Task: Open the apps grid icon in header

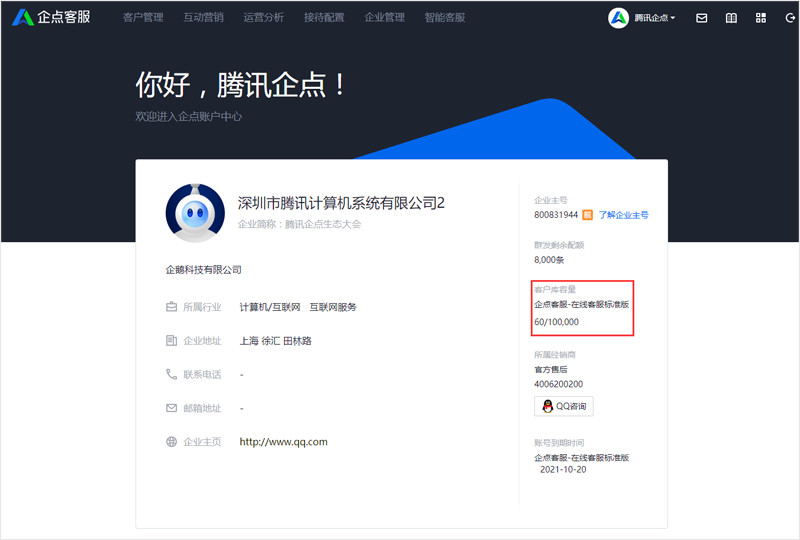Action: point(761,18)
